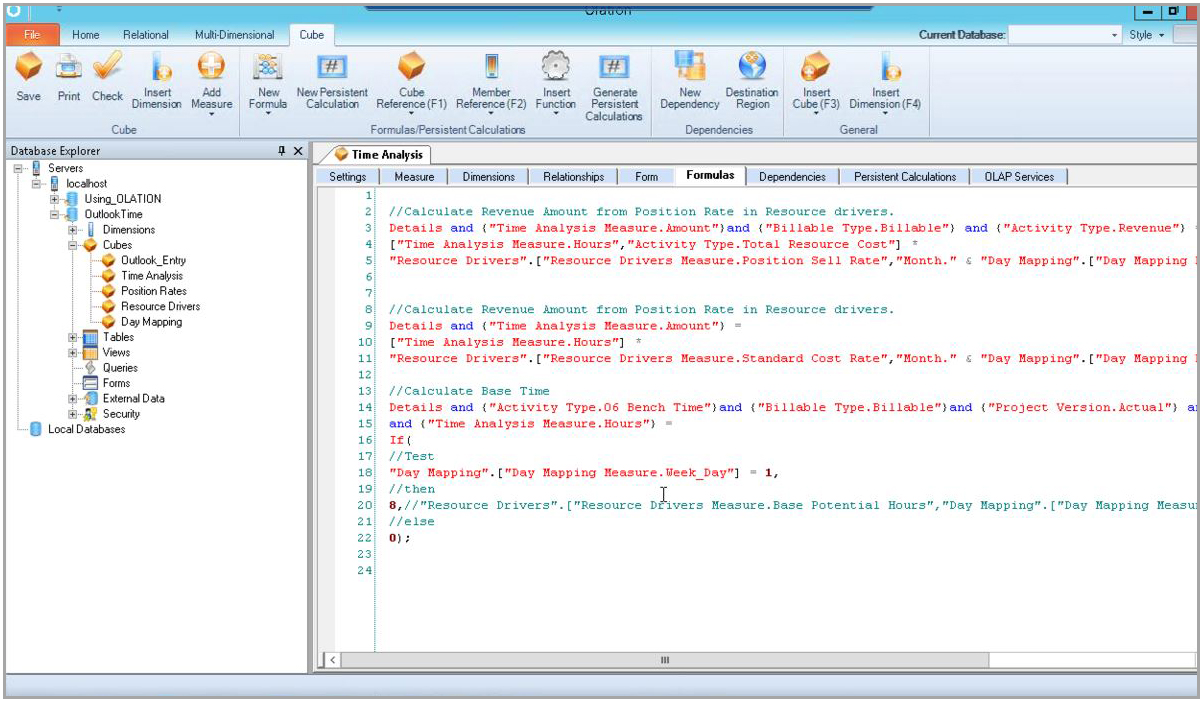Open the Insert Cube (F3) dropdown

click(816, 113)
